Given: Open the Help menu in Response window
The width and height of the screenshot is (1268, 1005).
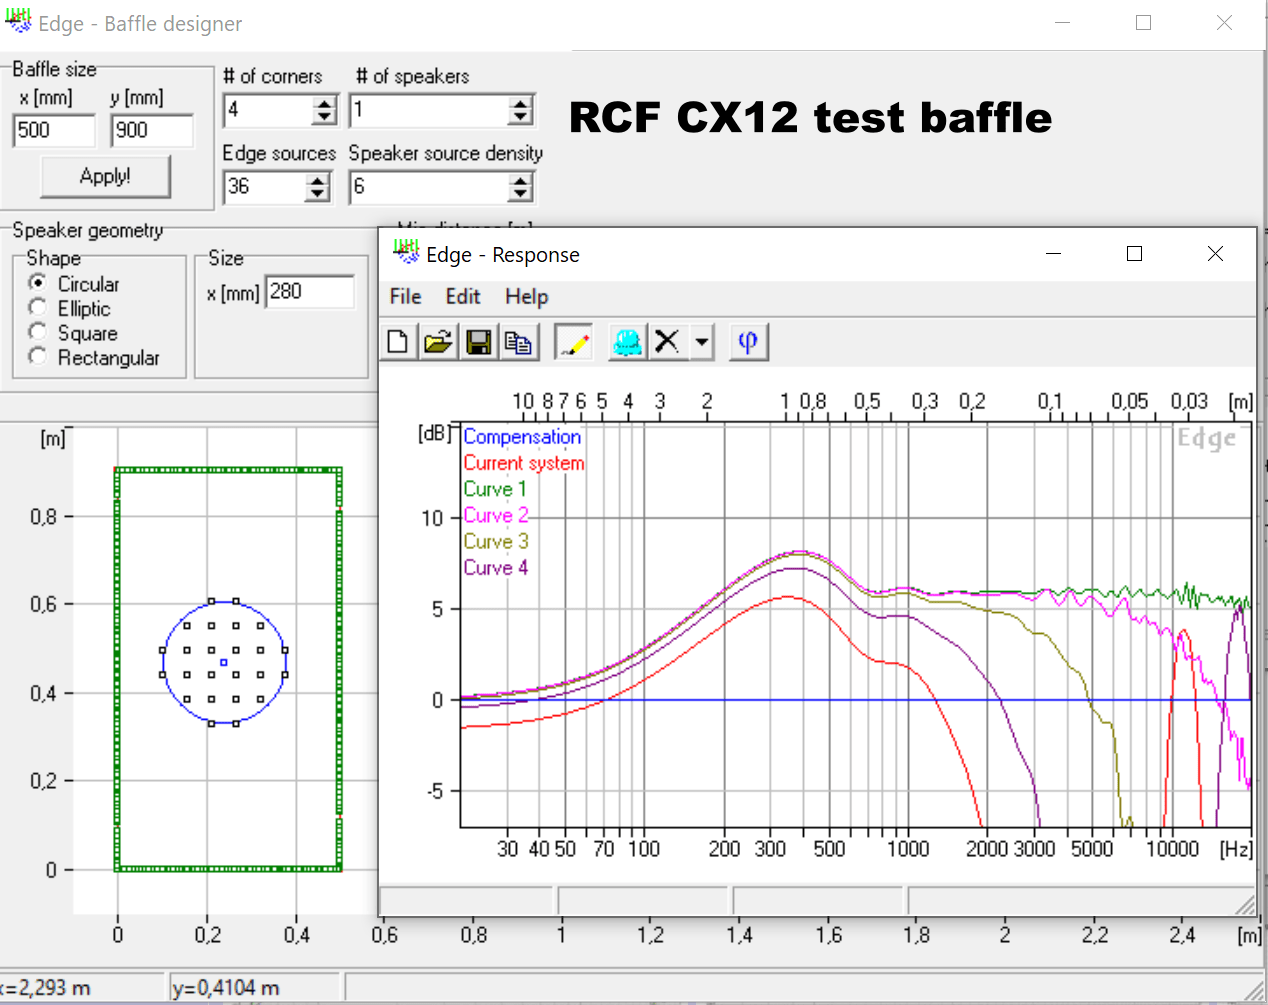Looking at the screenshot, I should (527, 296).
